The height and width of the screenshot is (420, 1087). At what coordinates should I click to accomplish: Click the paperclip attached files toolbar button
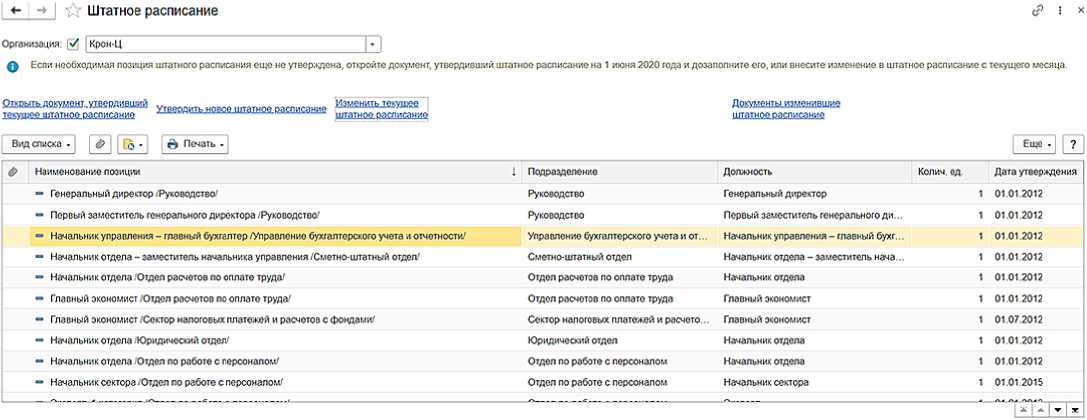coord(100,144)
